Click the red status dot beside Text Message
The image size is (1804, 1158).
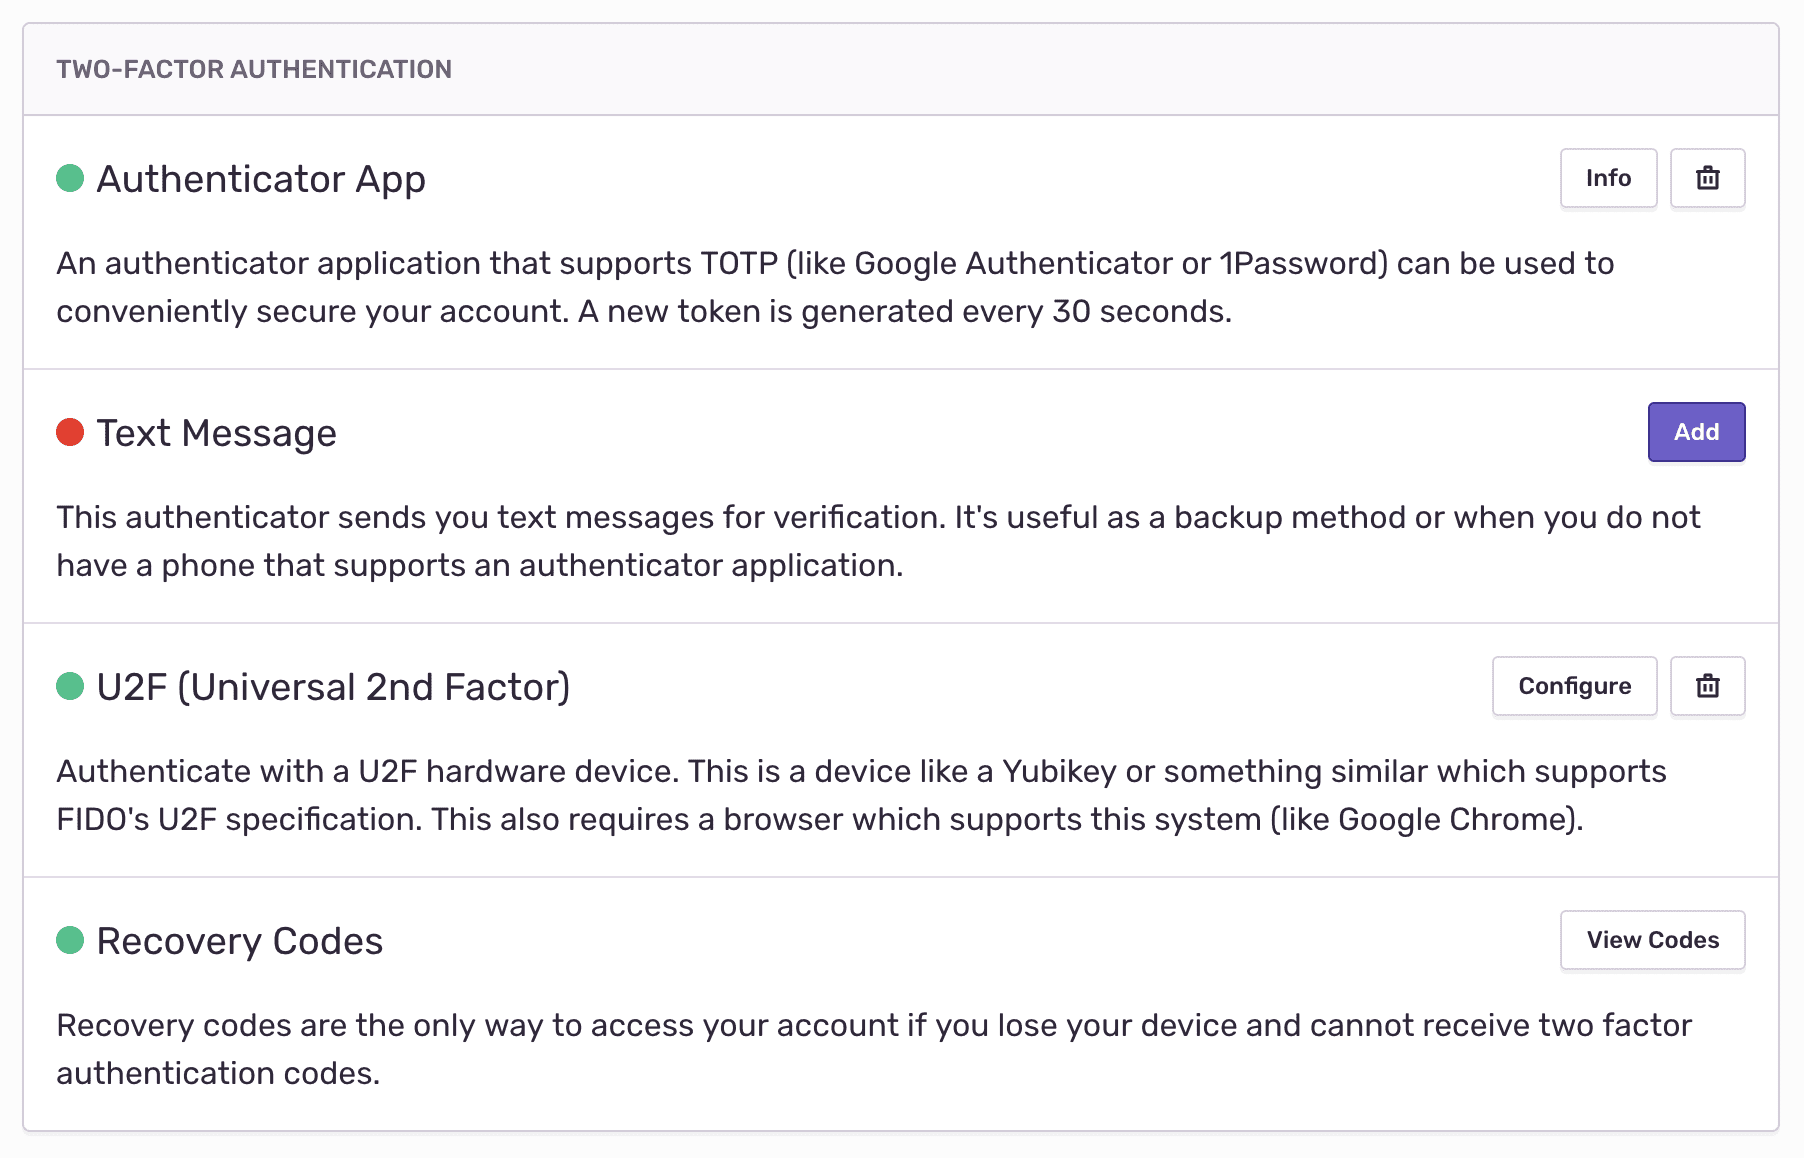[70, 432]
